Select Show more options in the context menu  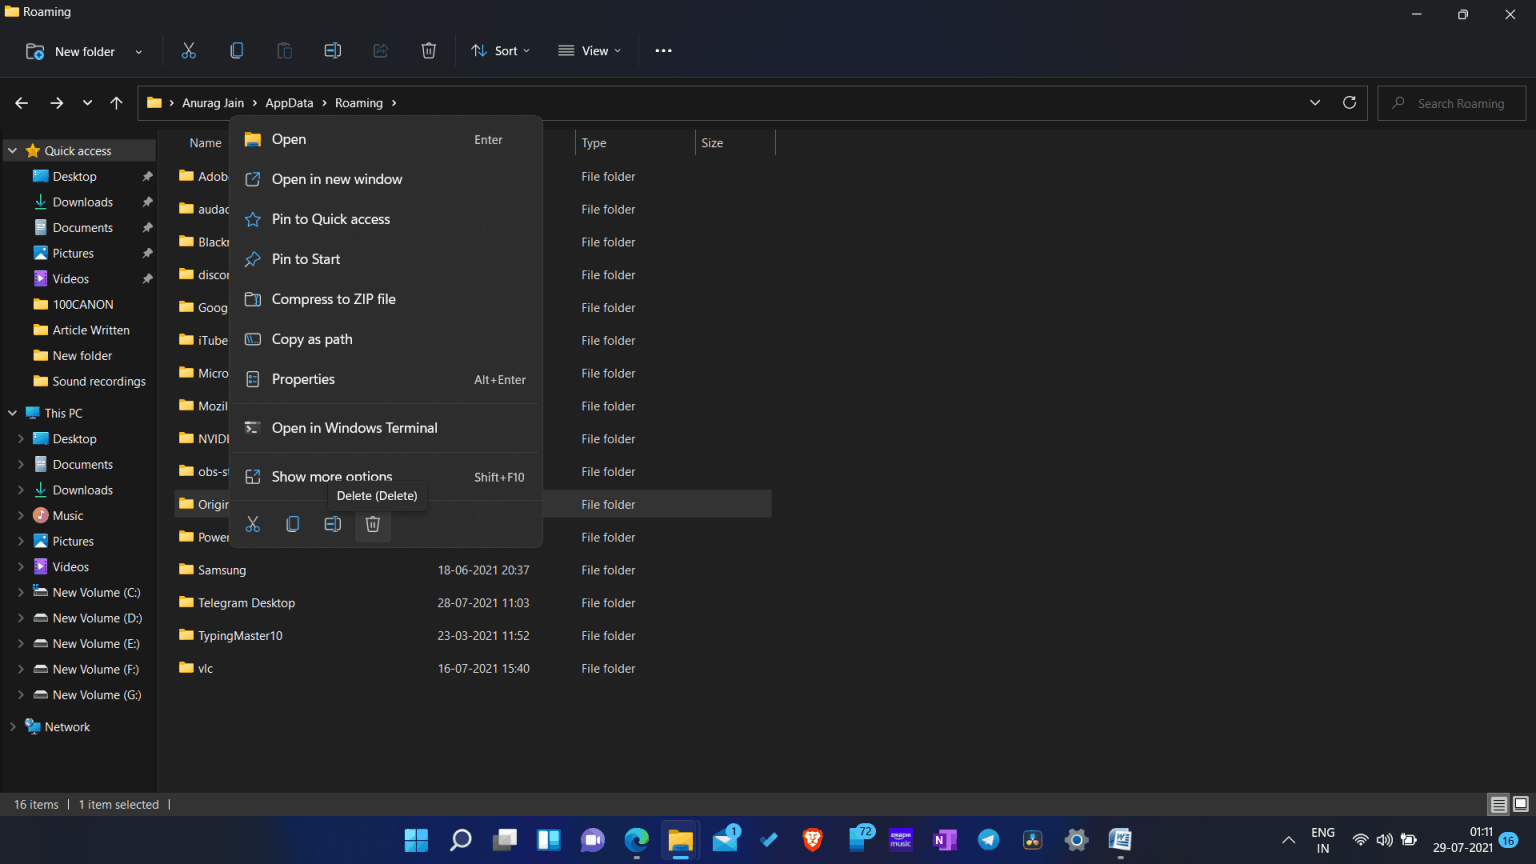pos(331,476)
